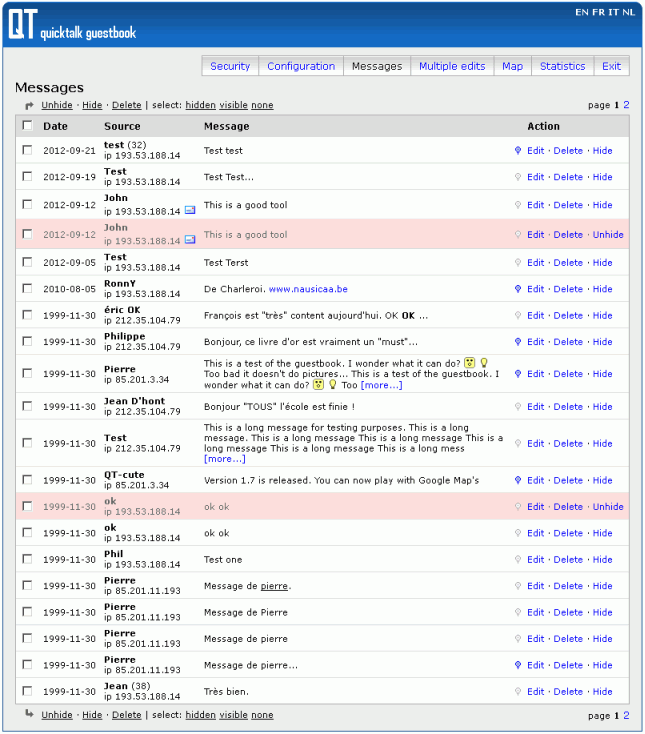Tick the checkbox for Phil's message
The image size is (645, 734).
click(28, 560)
